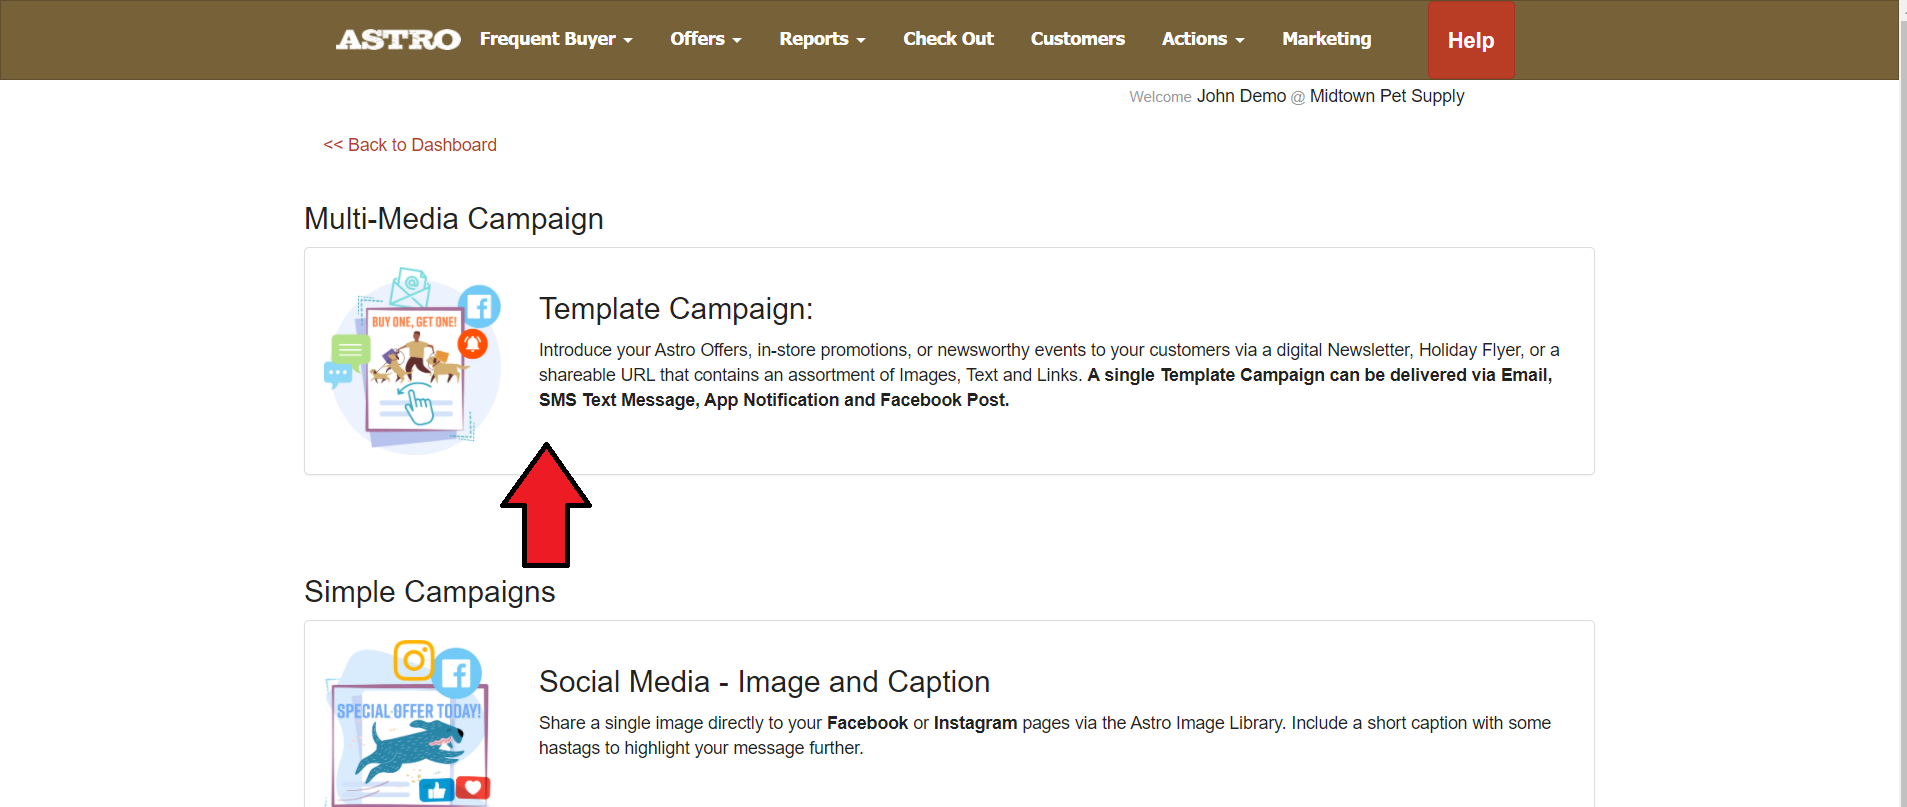Open the Frequent Buyer dropdown menu
The width and height of the screenshot is (1907, 807).
click(556, 39)
